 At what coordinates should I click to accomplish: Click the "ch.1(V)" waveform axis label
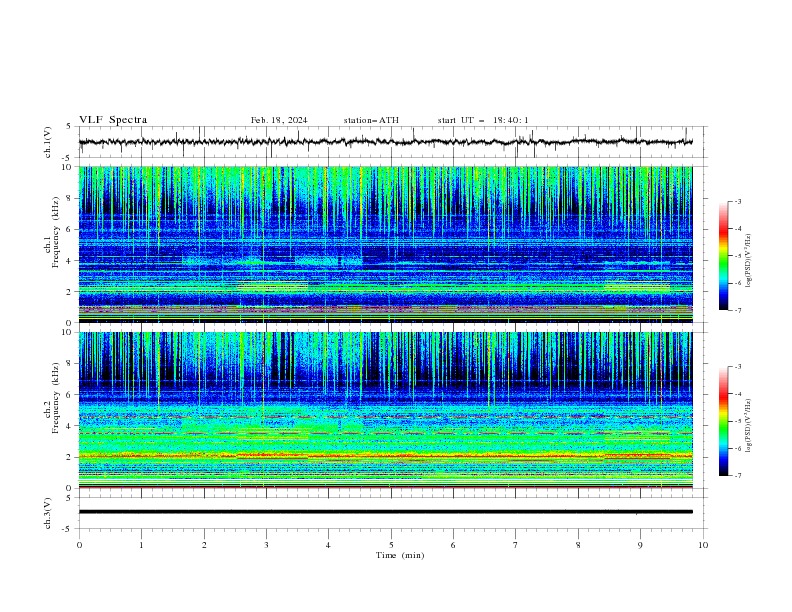[x=48, y=142]
